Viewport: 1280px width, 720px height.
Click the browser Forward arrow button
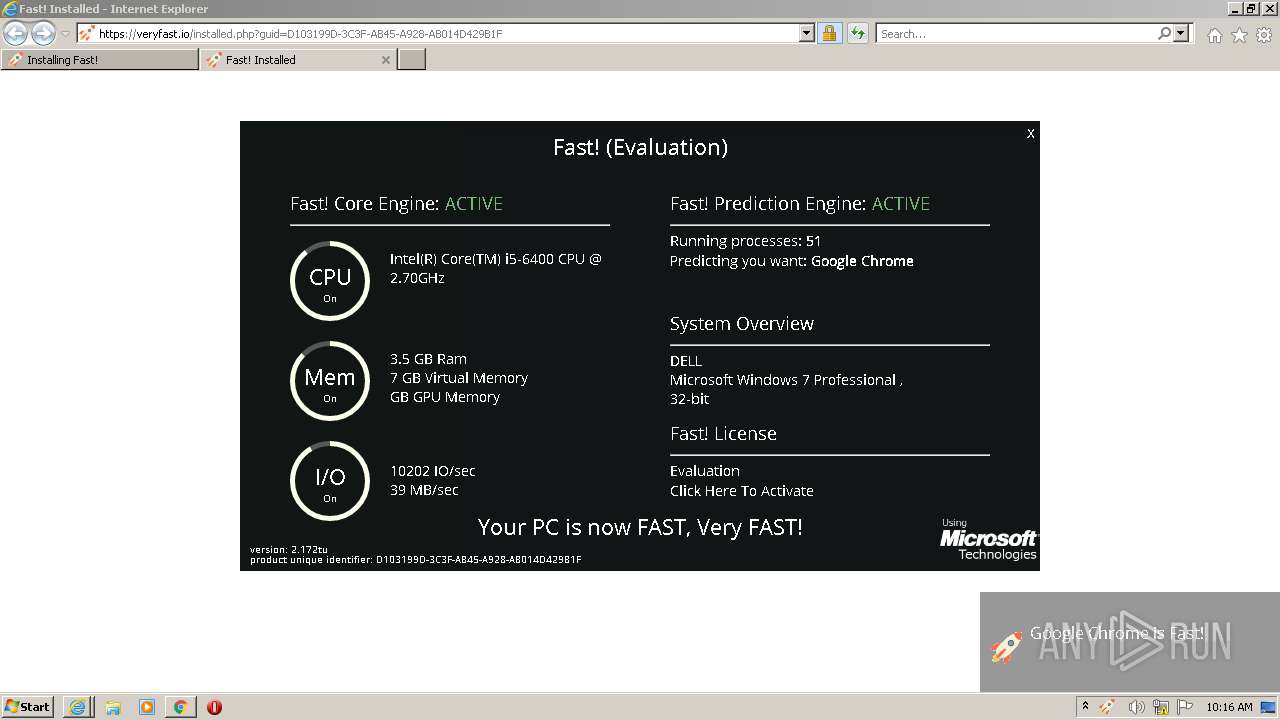(43, 33)
